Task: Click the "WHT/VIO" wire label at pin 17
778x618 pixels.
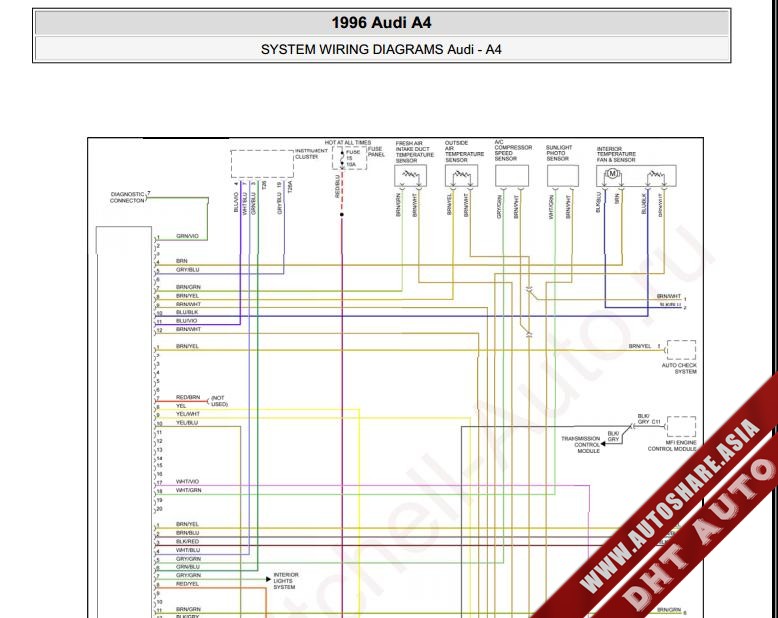Action: coord(188,482)
